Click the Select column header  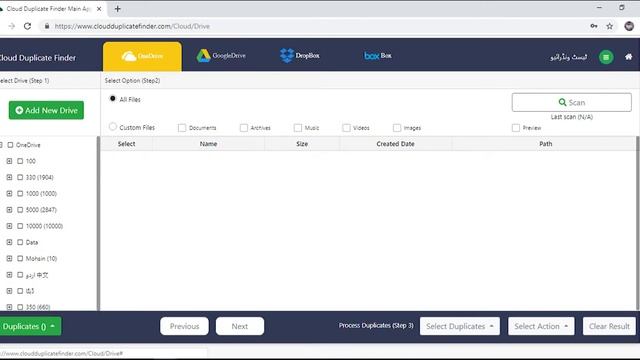click(127, 144)
